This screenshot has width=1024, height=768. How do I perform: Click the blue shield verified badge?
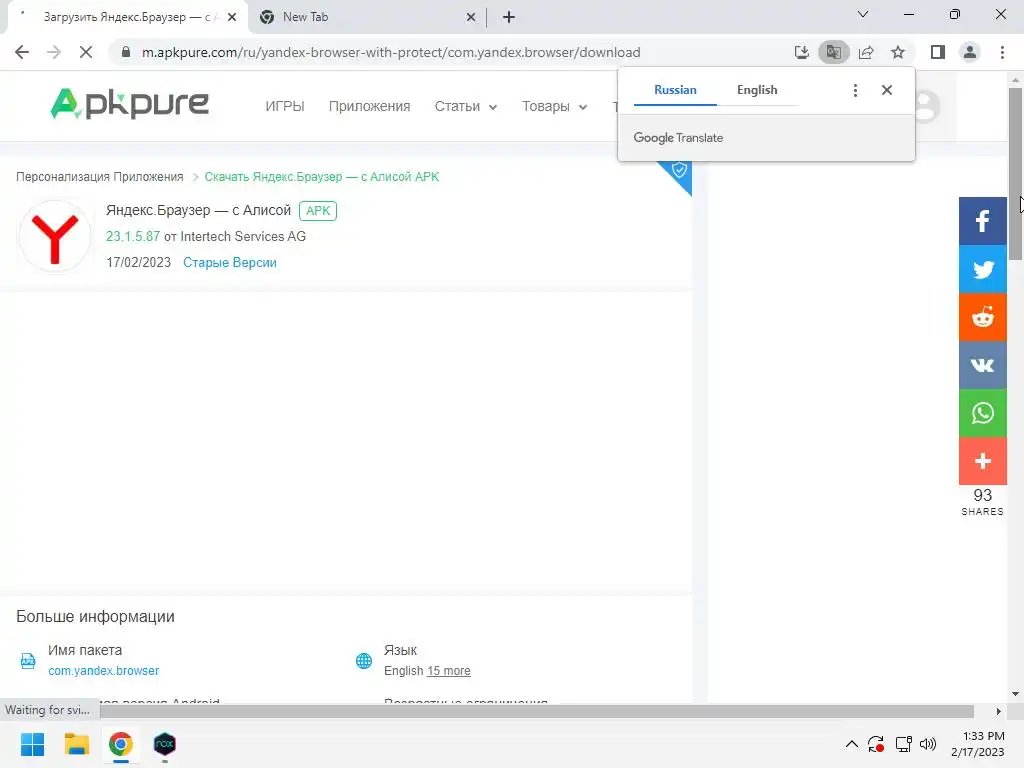(679, 171)
